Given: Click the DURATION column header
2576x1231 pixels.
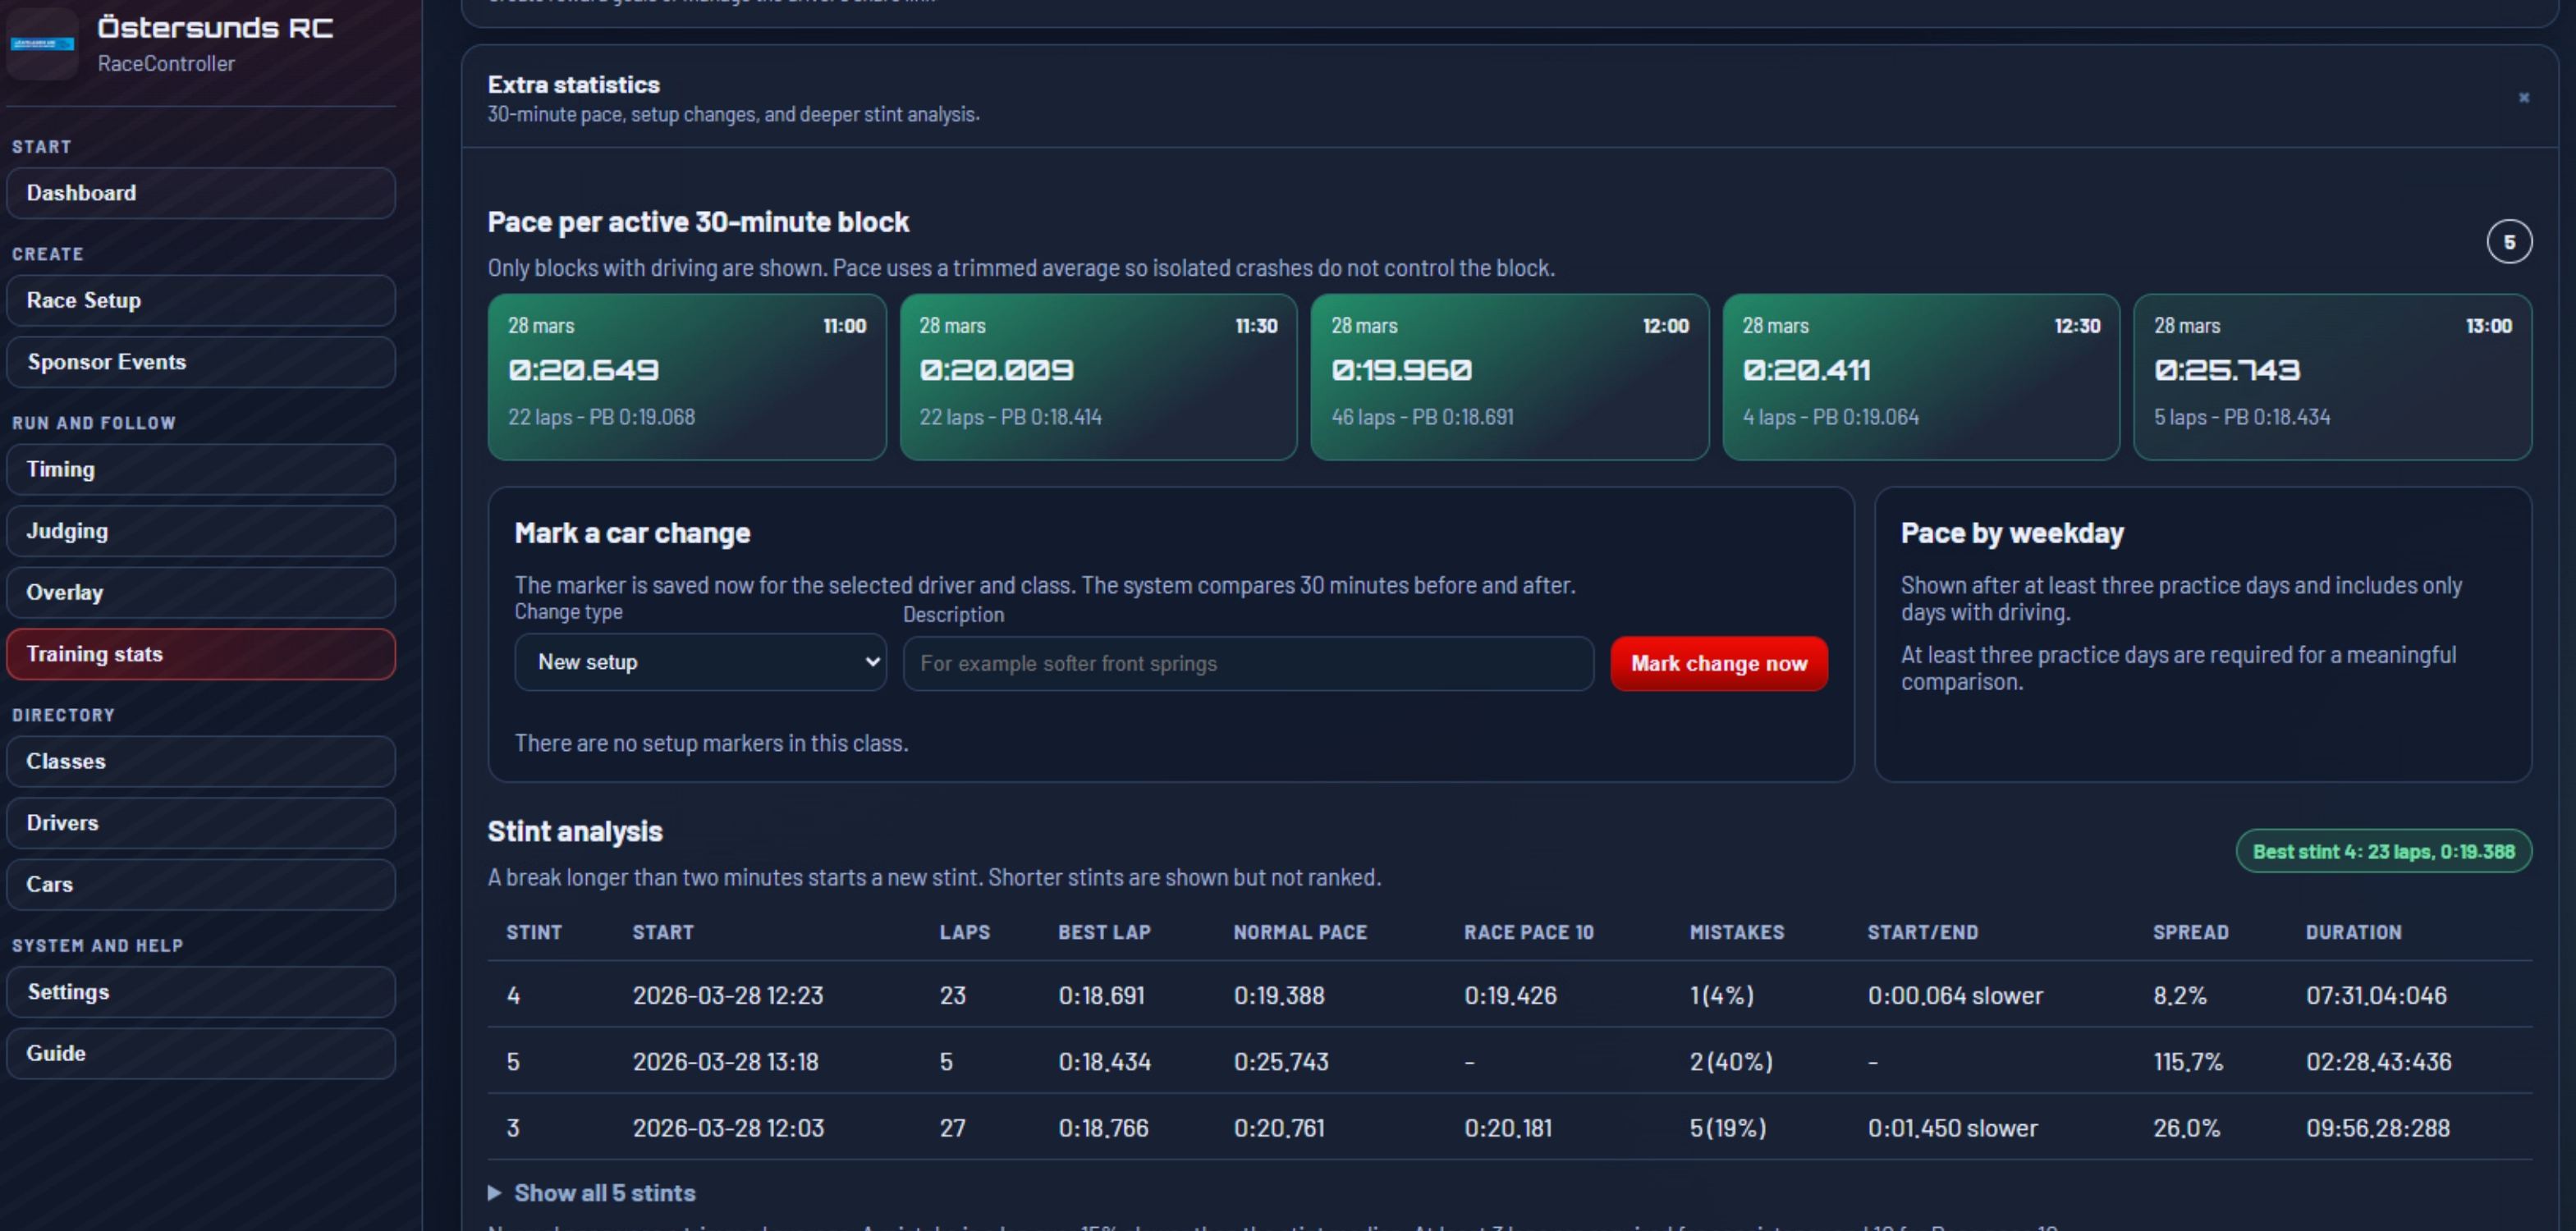Looking at the screenshot, I should pos(2354,932).
